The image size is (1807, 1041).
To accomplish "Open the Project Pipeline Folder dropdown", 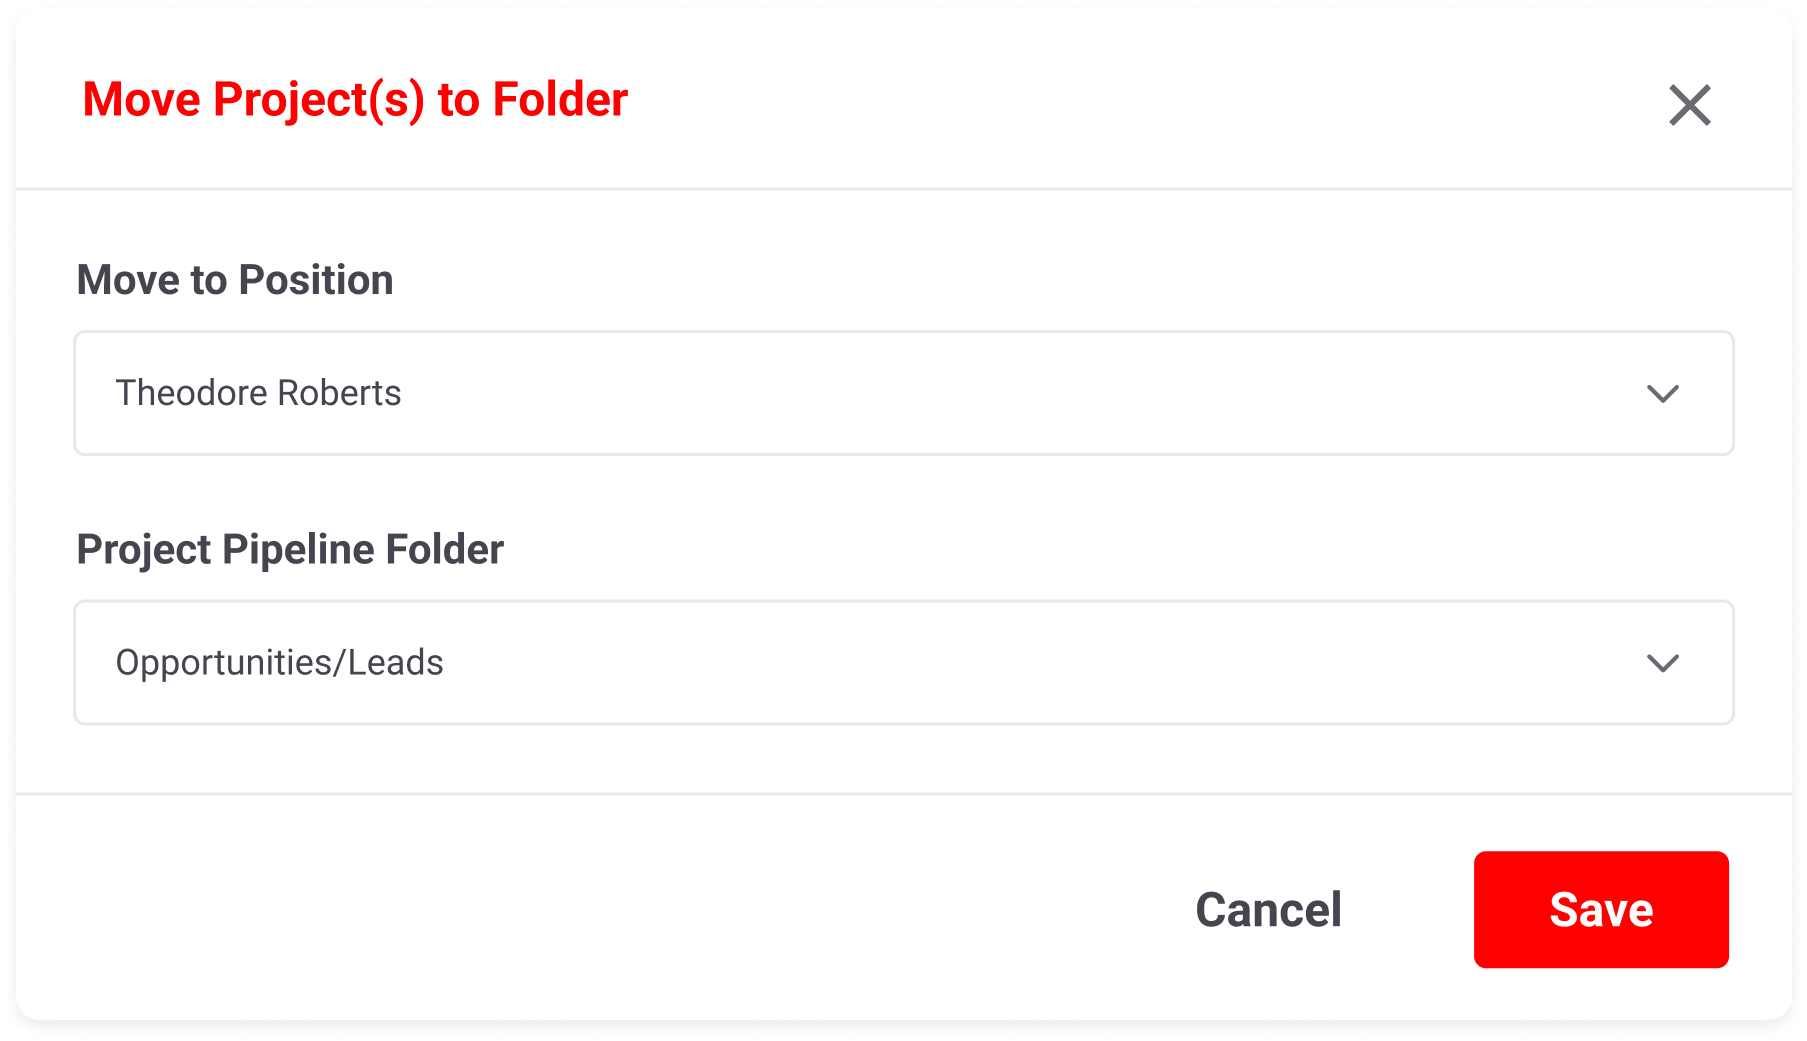I will (903, 662).
